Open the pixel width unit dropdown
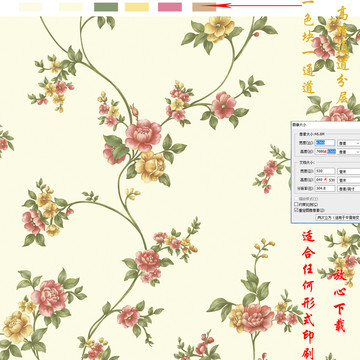360x360 pixels. click(349, 143)
